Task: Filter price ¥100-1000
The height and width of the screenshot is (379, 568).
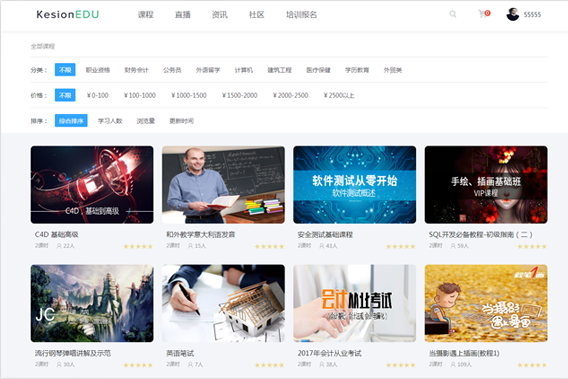Action: click(139, 95)
